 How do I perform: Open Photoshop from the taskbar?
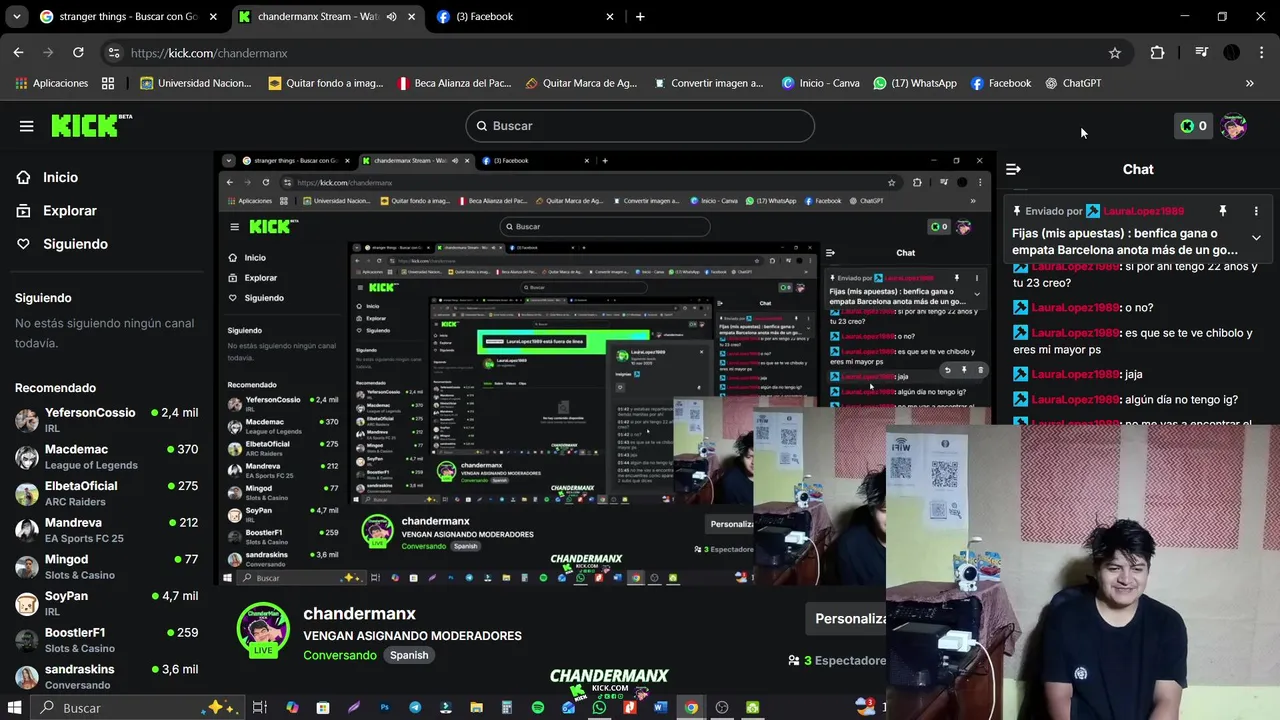tap(384, 707)
